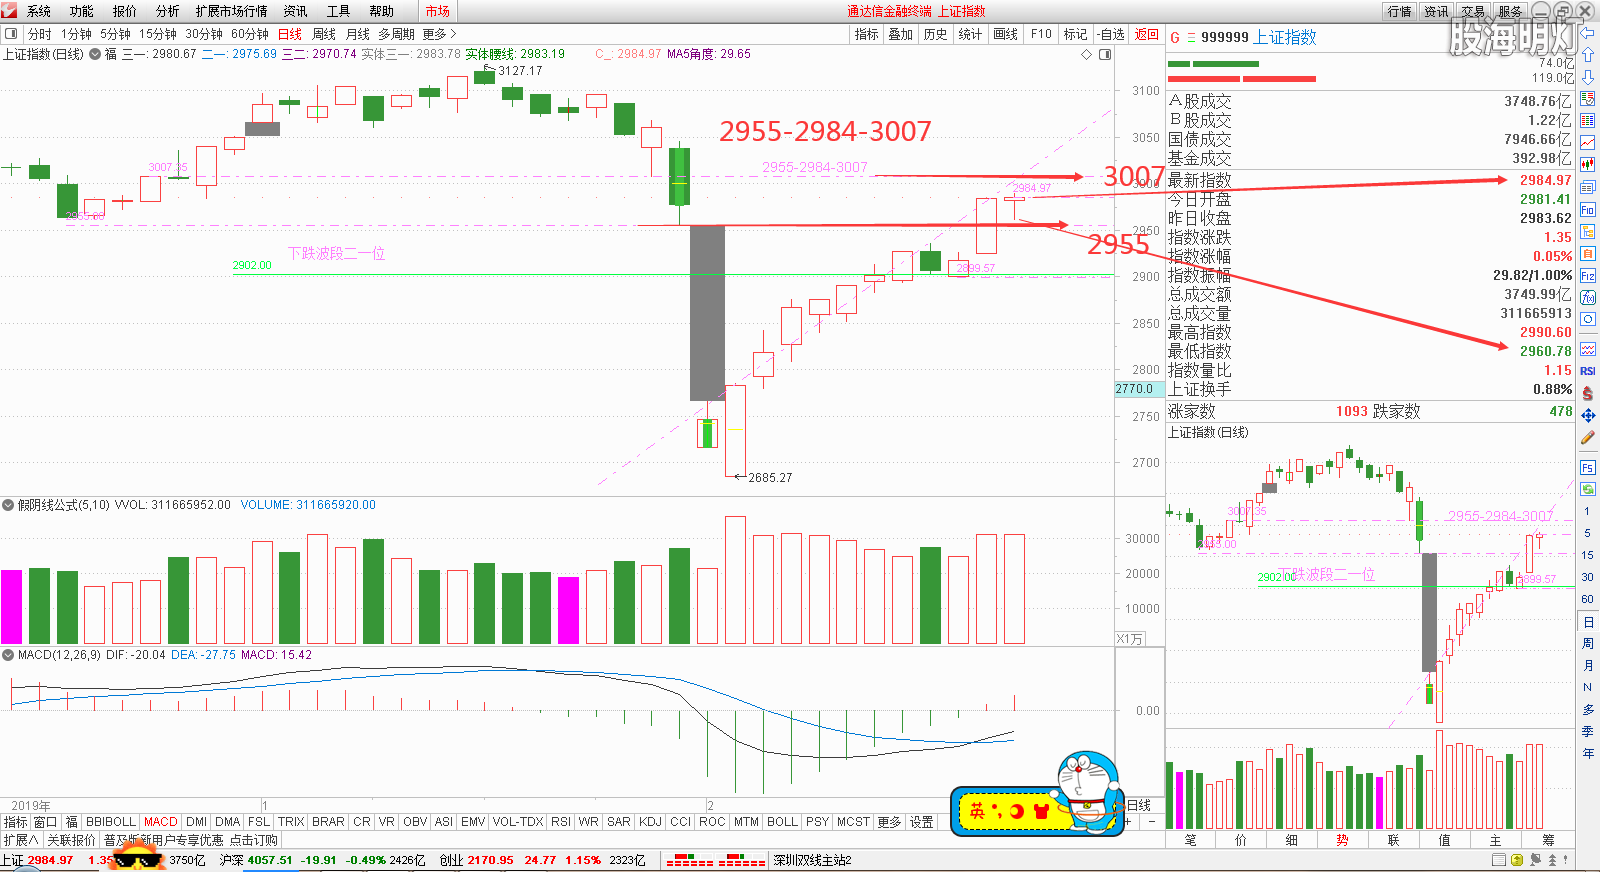Open the 分析 menu
Screen dimensions: 1600x872
click(168, 11)
